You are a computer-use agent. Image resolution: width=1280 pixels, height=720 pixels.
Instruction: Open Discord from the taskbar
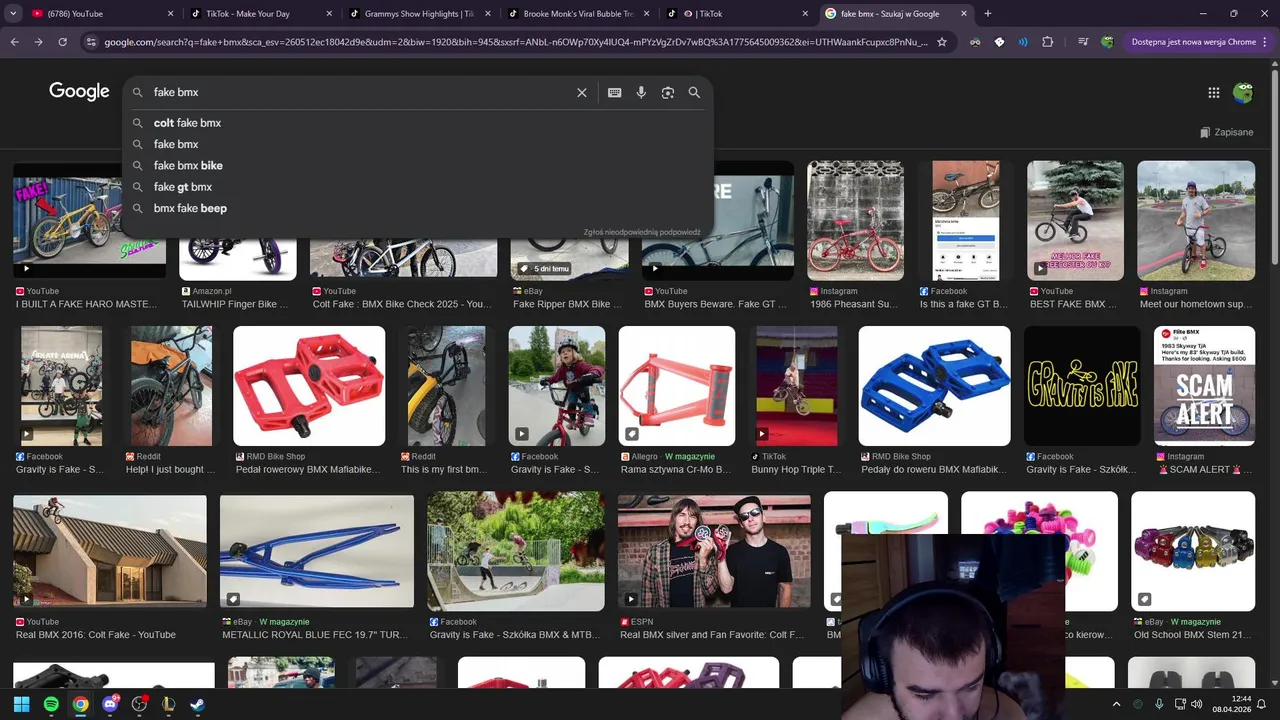[110, 704]
